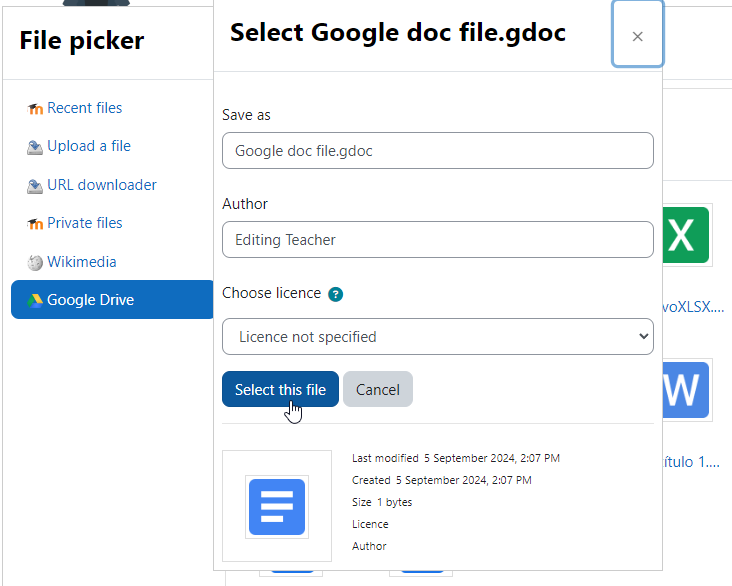Open the Recent files repository
This screenshot has width=732, height=586.
[x=85, y=108]
